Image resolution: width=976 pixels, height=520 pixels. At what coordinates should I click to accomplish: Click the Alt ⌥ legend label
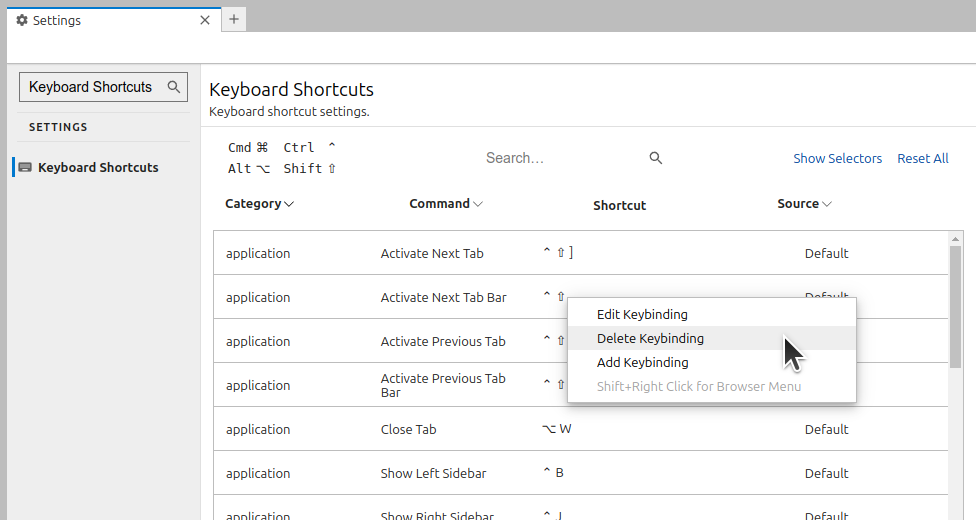click(248, 169)
